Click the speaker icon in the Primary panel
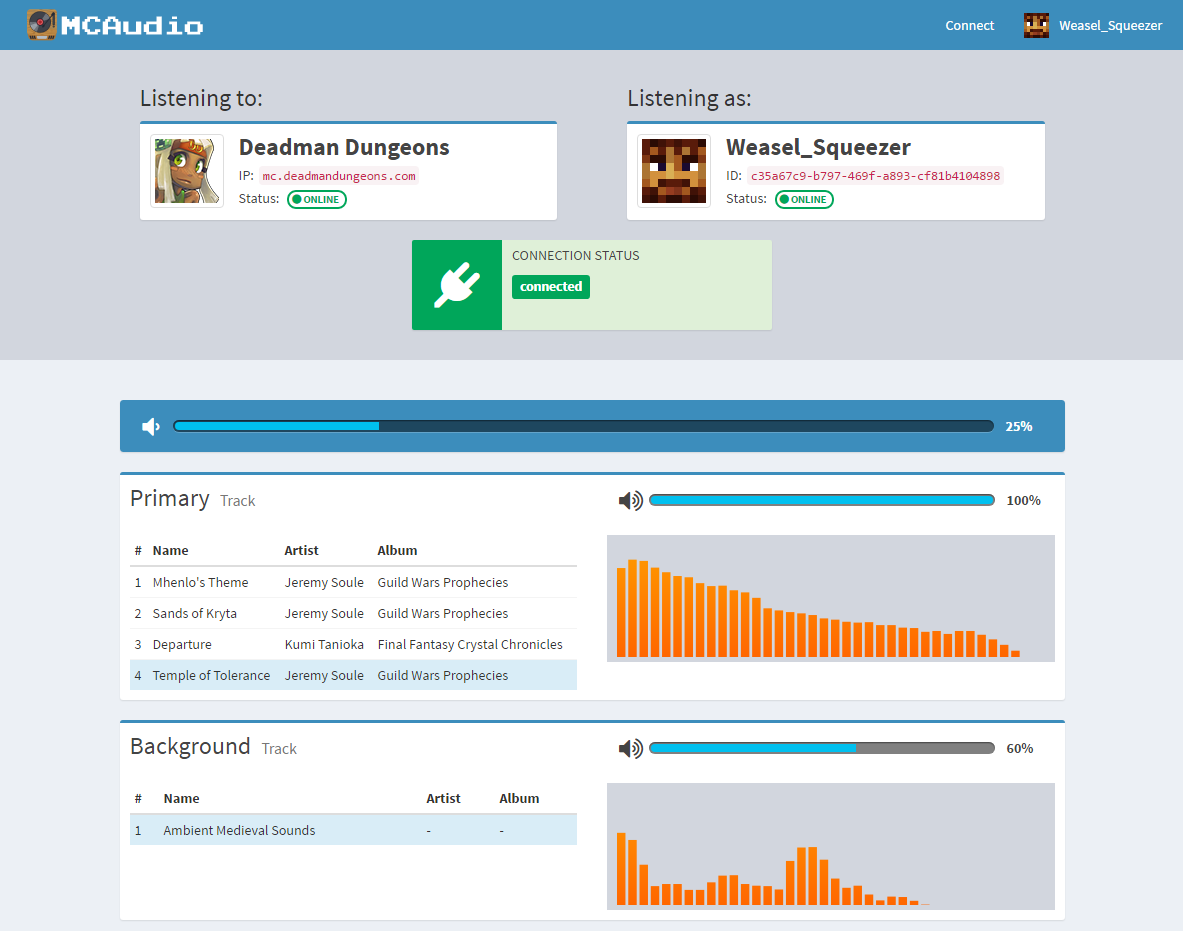1183x931 pixels. click(630, 500)
